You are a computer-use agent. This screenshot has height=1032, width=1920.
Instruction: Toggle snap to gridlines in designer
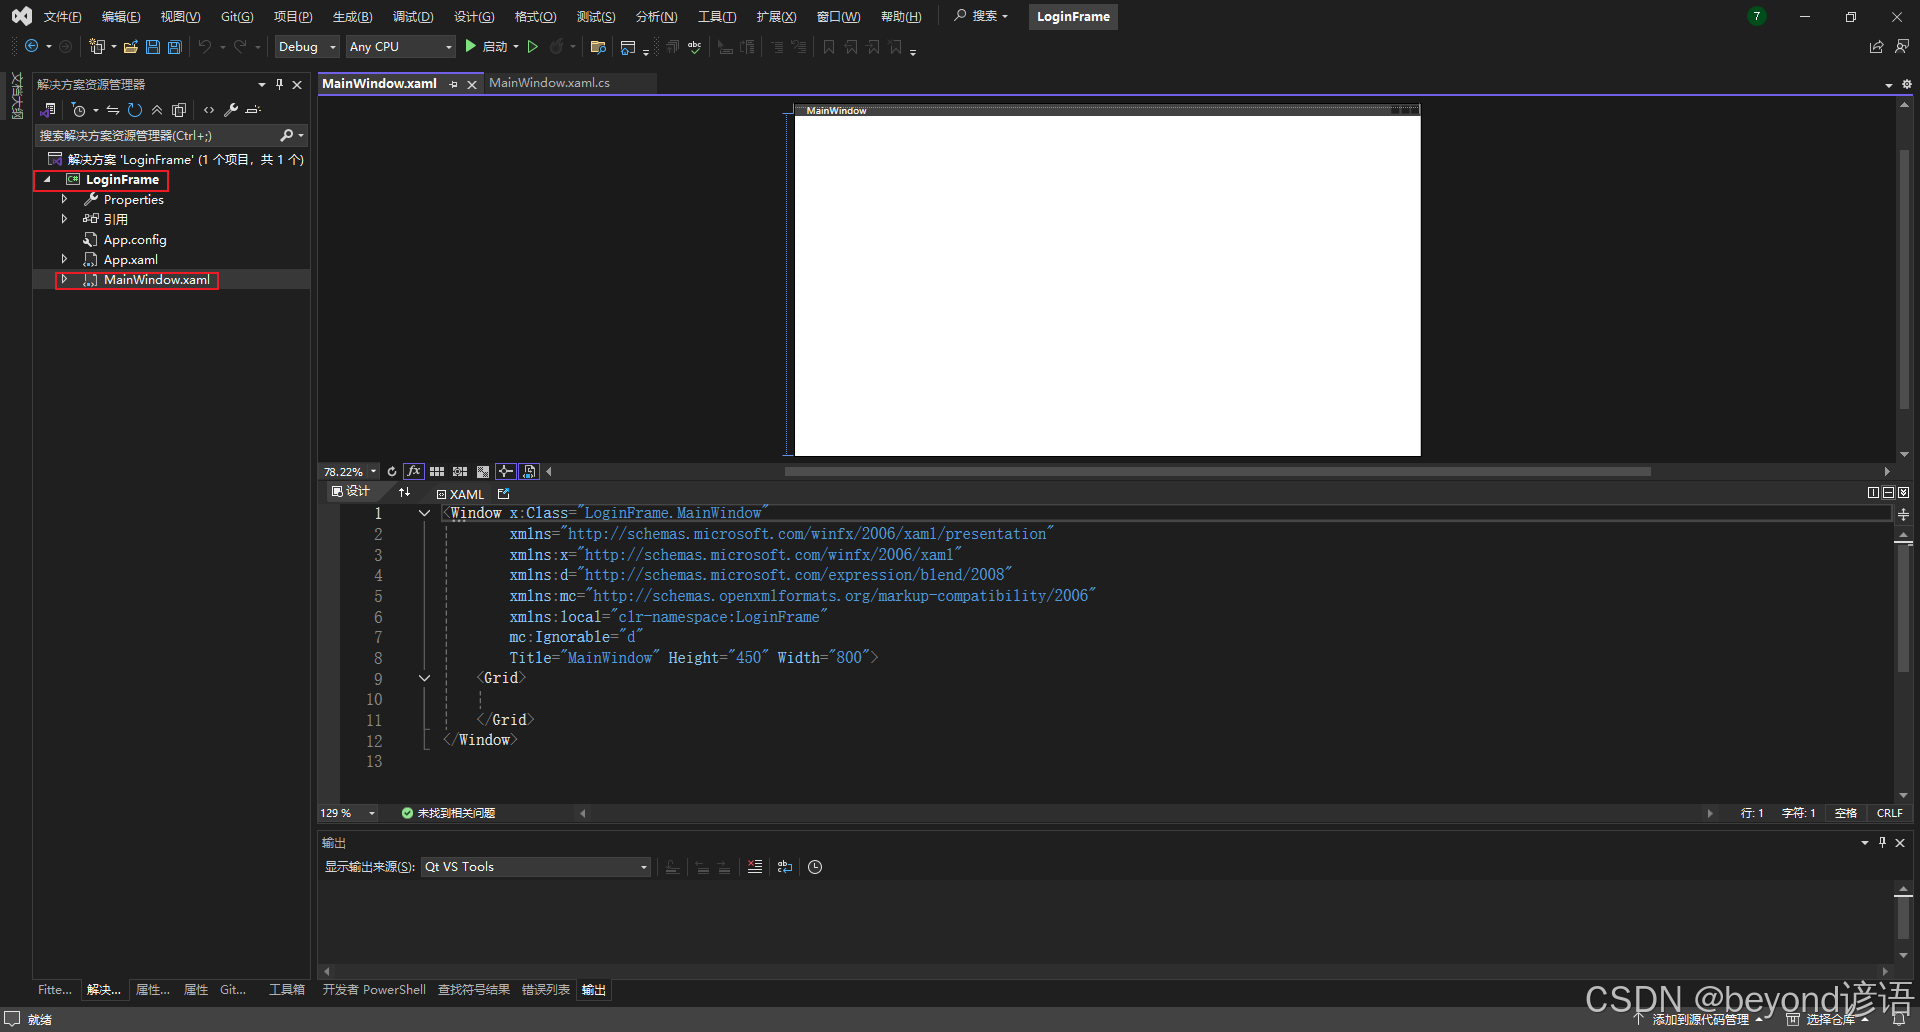[x=460, y=471]
